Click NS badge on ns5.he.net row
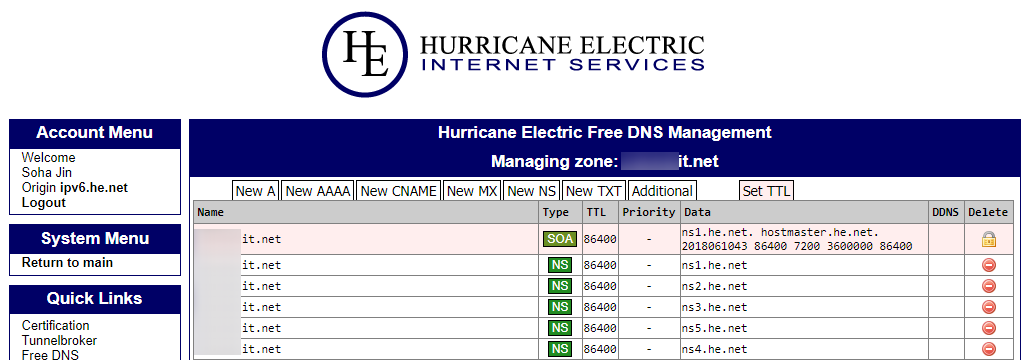This screenshot has width=1030, height=360. (560, 328)
